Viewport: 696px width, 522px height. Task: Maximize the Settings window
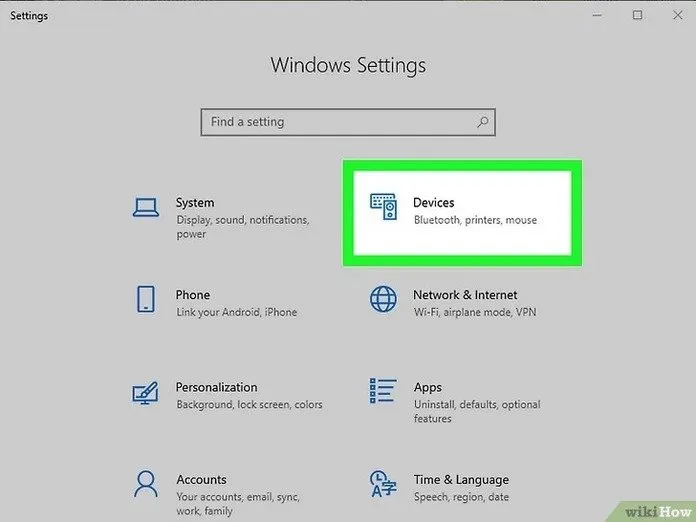click(x=637, y=15)
